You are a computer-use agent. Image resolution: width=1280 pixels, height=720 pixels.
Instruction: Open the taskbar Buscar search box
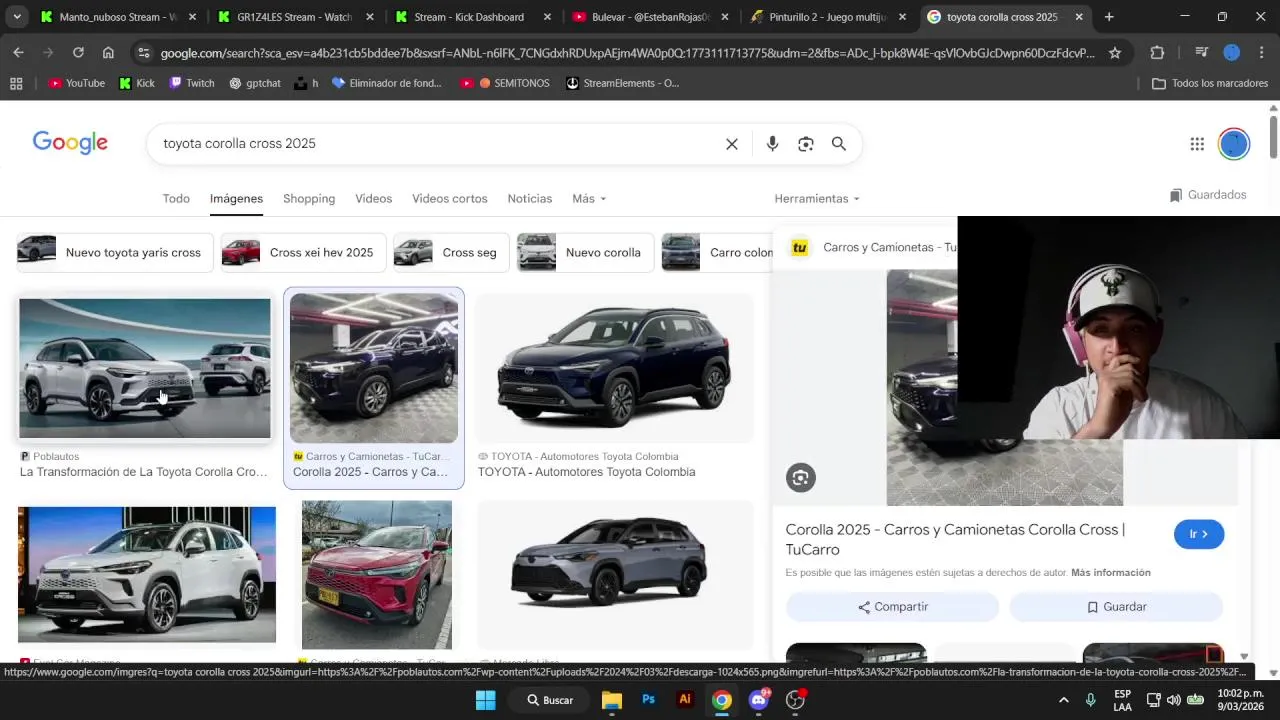pos(550,700)
